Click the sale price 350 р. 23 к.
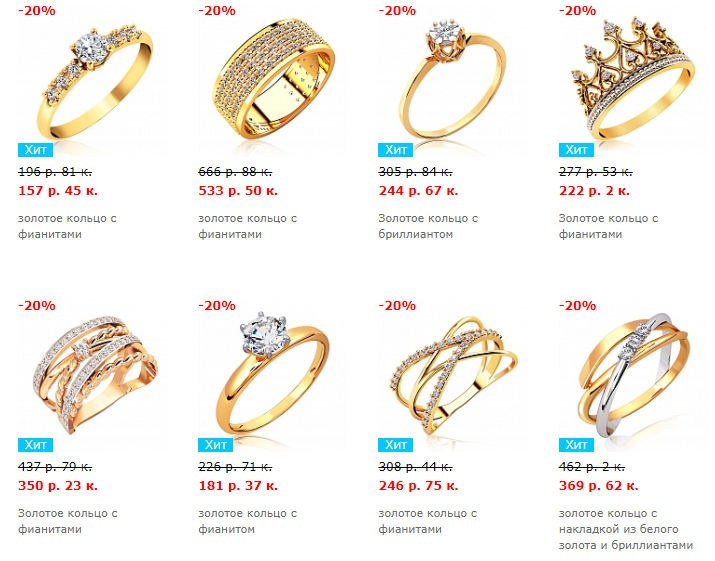The image size is (715, 561). 58,486
